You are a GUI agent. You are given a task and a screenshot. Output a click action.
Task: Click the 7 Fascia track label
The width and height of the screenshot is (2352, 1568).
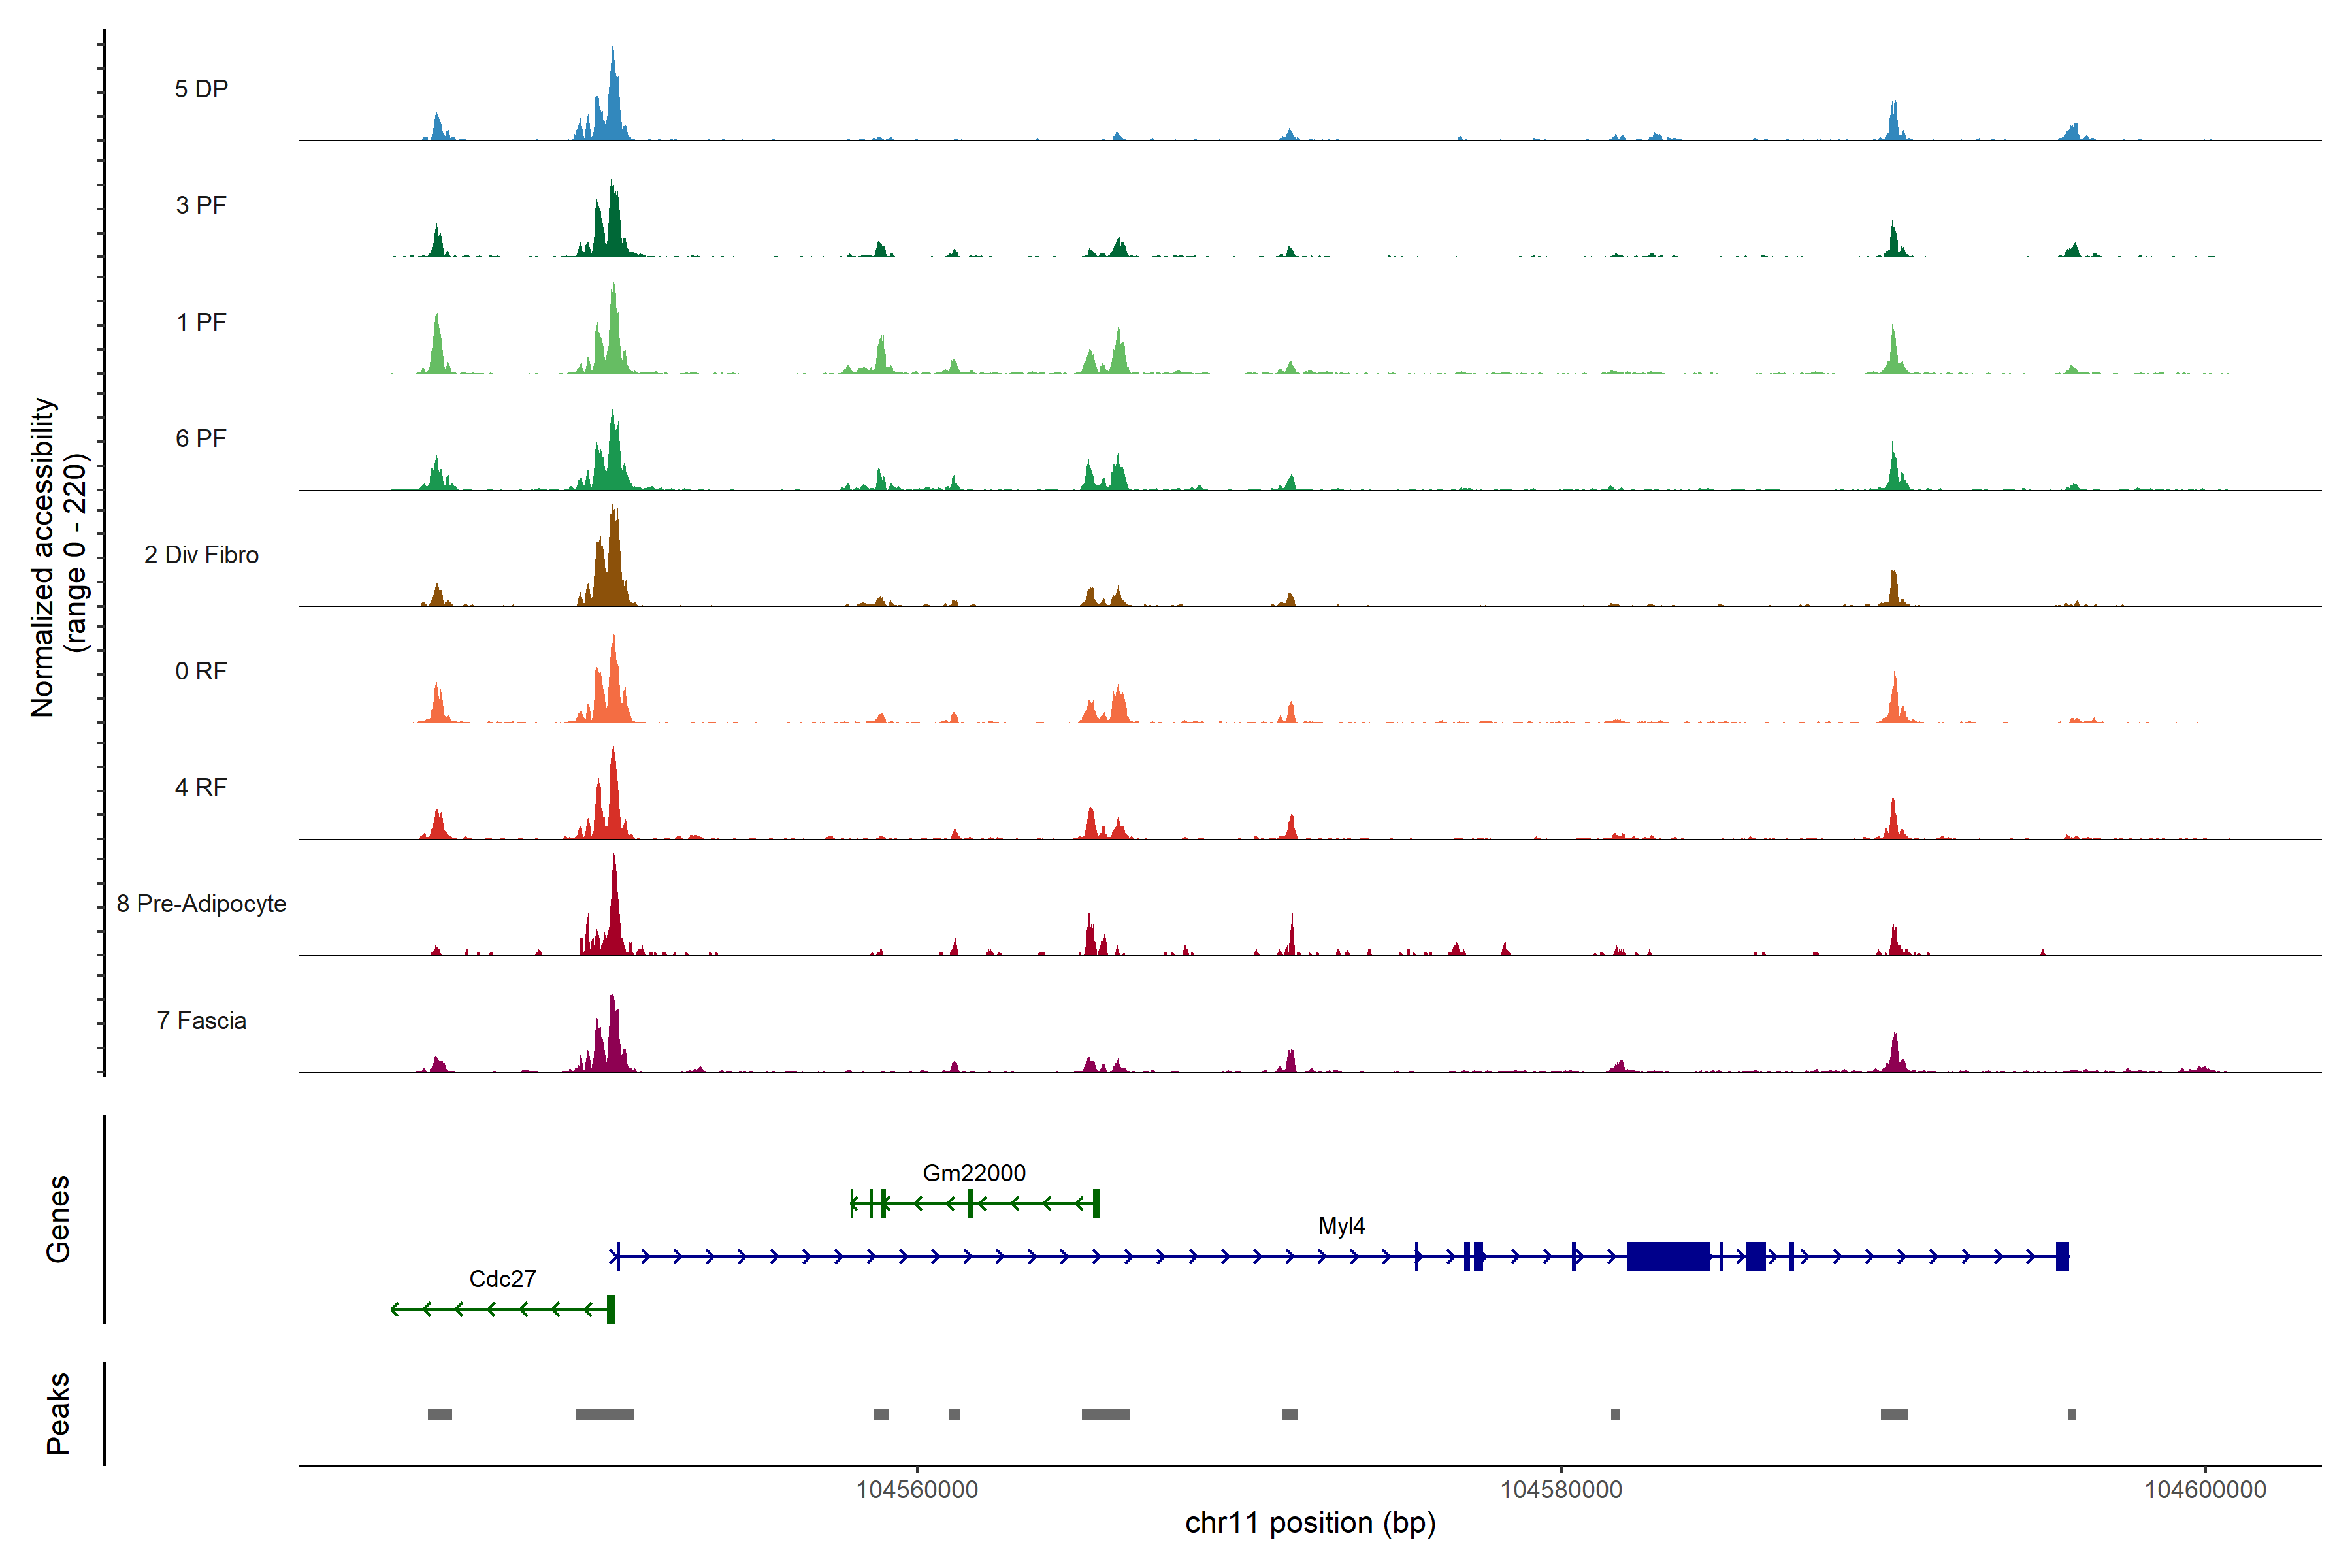(x=201, y=1020)
